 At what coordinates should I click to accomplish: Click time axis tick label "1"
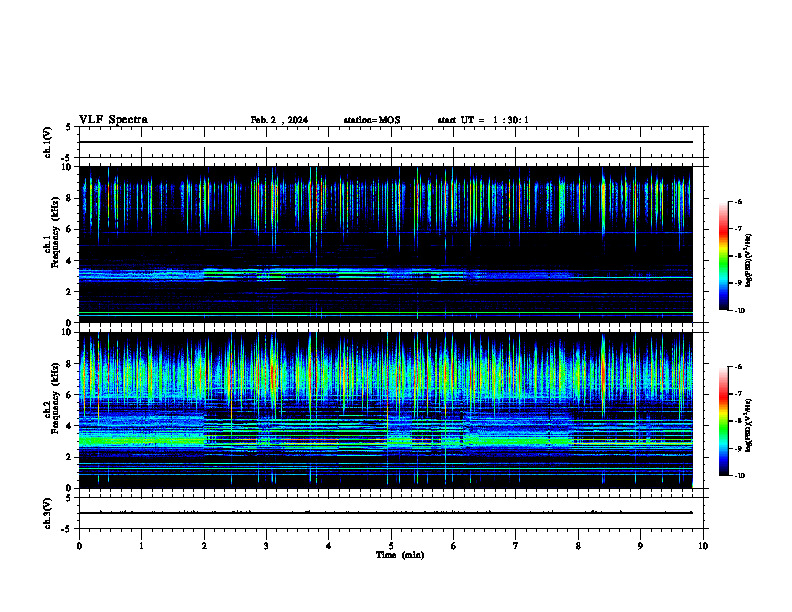141,546
